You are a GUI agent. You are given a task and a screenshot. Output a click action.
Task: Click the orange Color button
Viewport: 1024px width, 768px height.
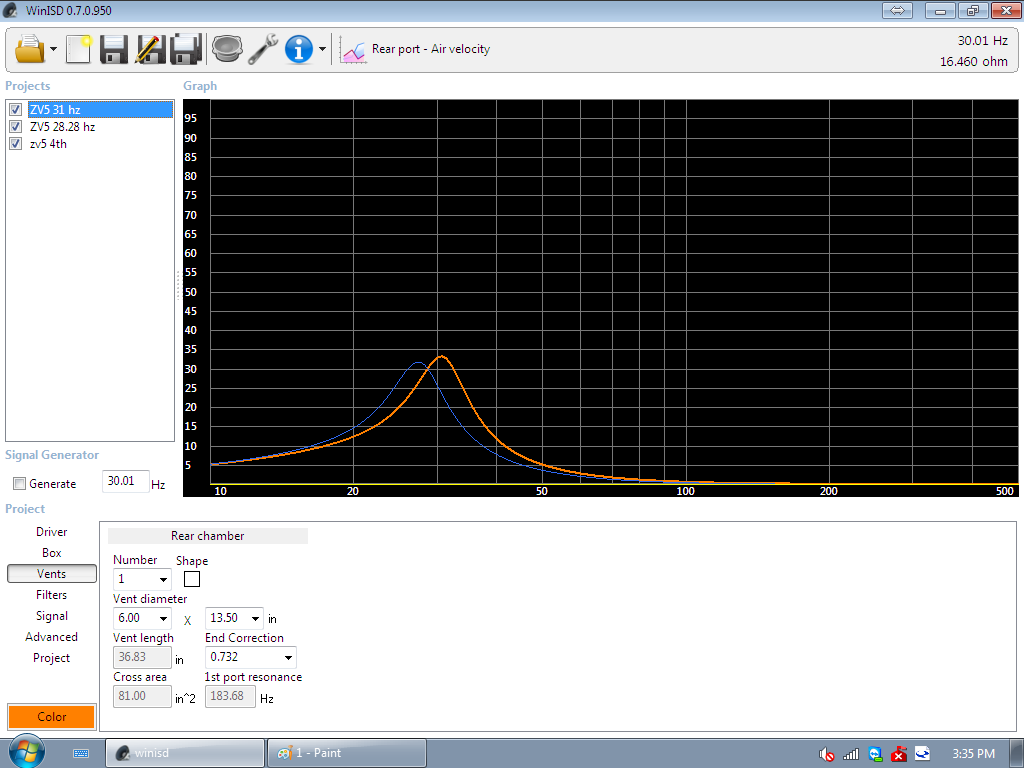(x=52, y=716)
